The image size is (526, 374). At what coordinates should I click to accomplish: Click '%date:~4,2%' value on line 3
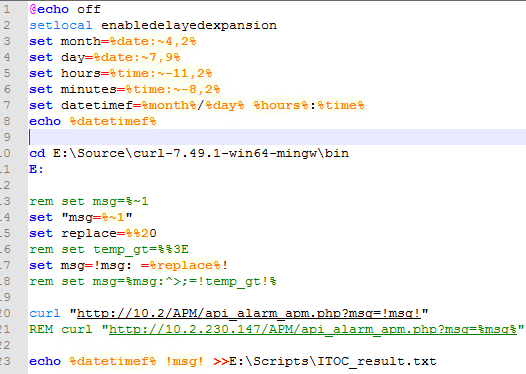[153, 41]
